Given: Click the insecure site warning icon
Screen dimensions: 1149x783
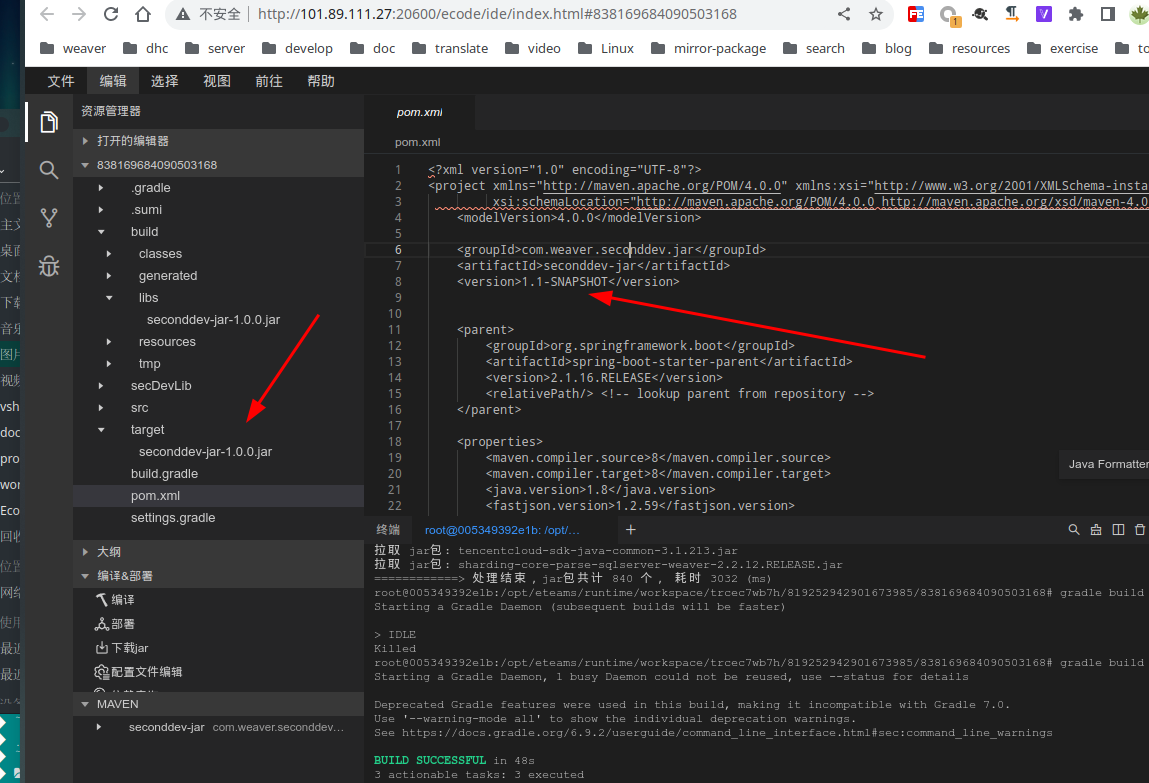Looking at the screenshot, I should (x=183, y=14).
